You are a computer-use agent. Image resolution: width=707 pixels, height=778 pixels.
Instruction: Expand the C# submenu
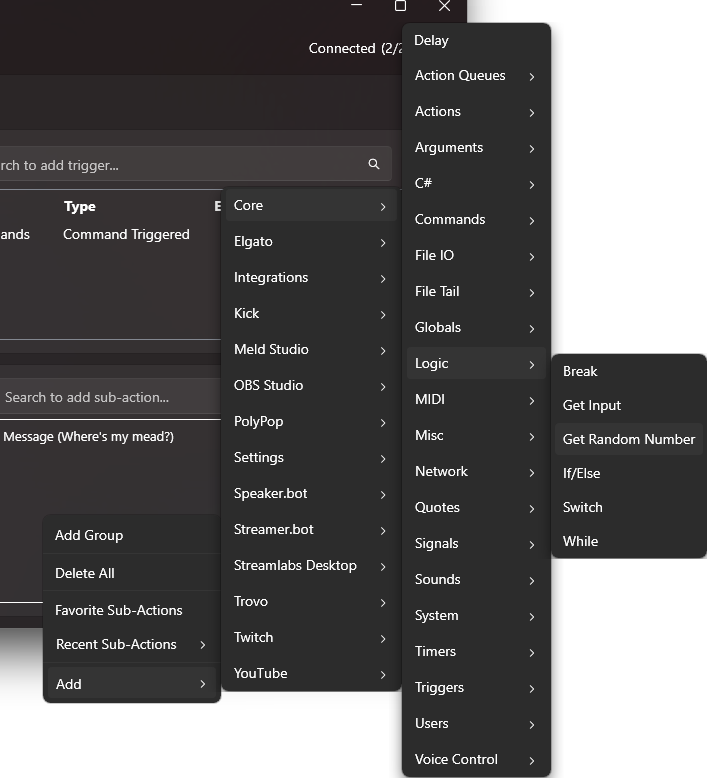(x=476, y=184)
